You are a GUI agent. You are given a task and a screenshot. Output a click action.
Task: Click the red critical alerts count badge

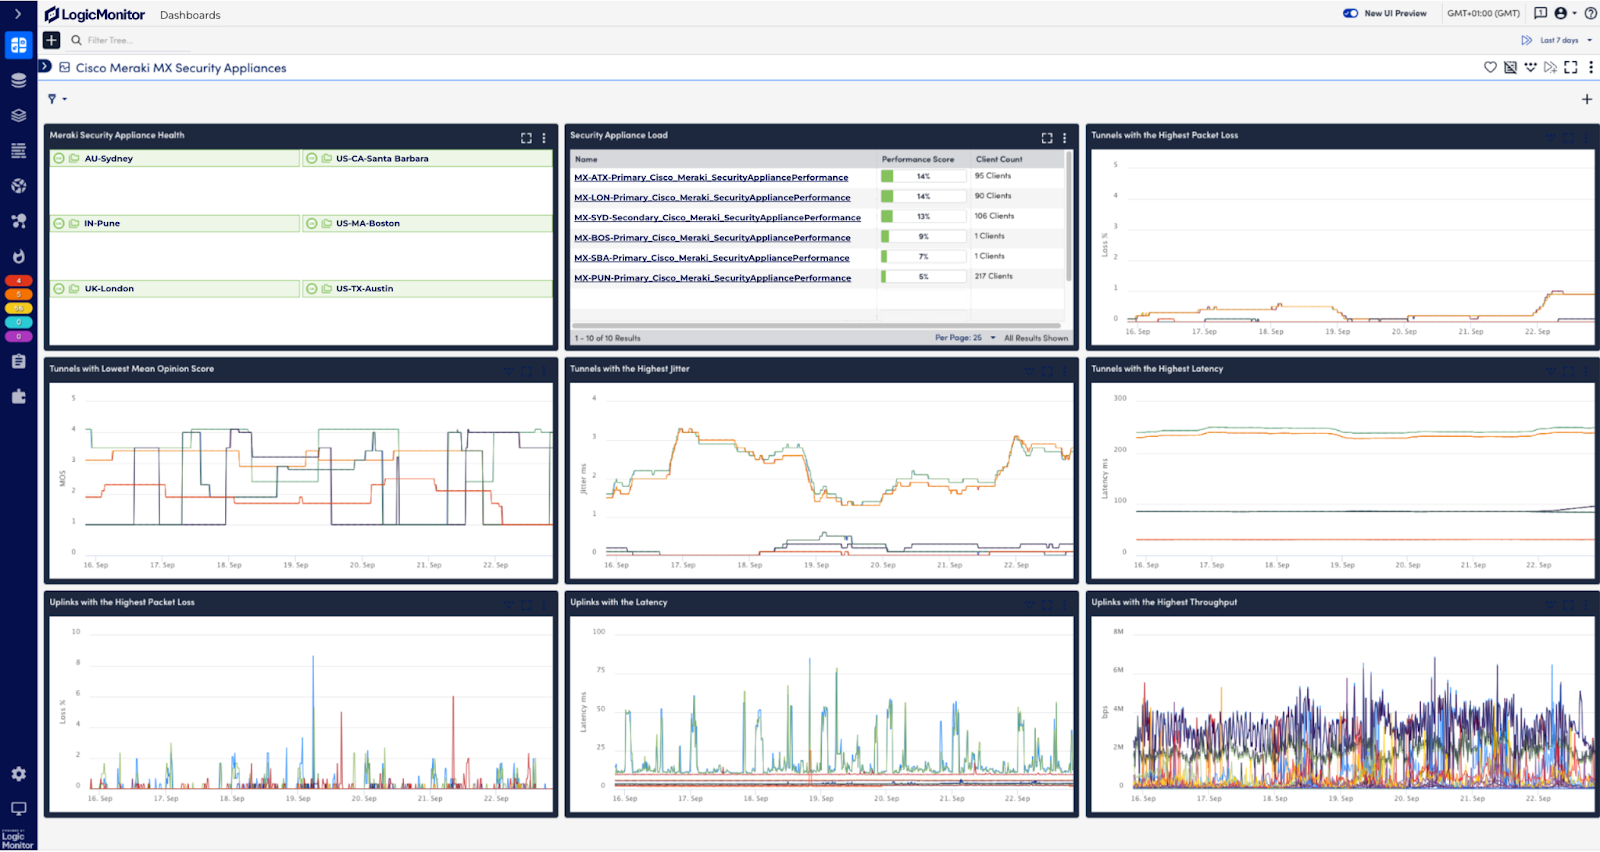pyautogui.click(x=18, y=281)
